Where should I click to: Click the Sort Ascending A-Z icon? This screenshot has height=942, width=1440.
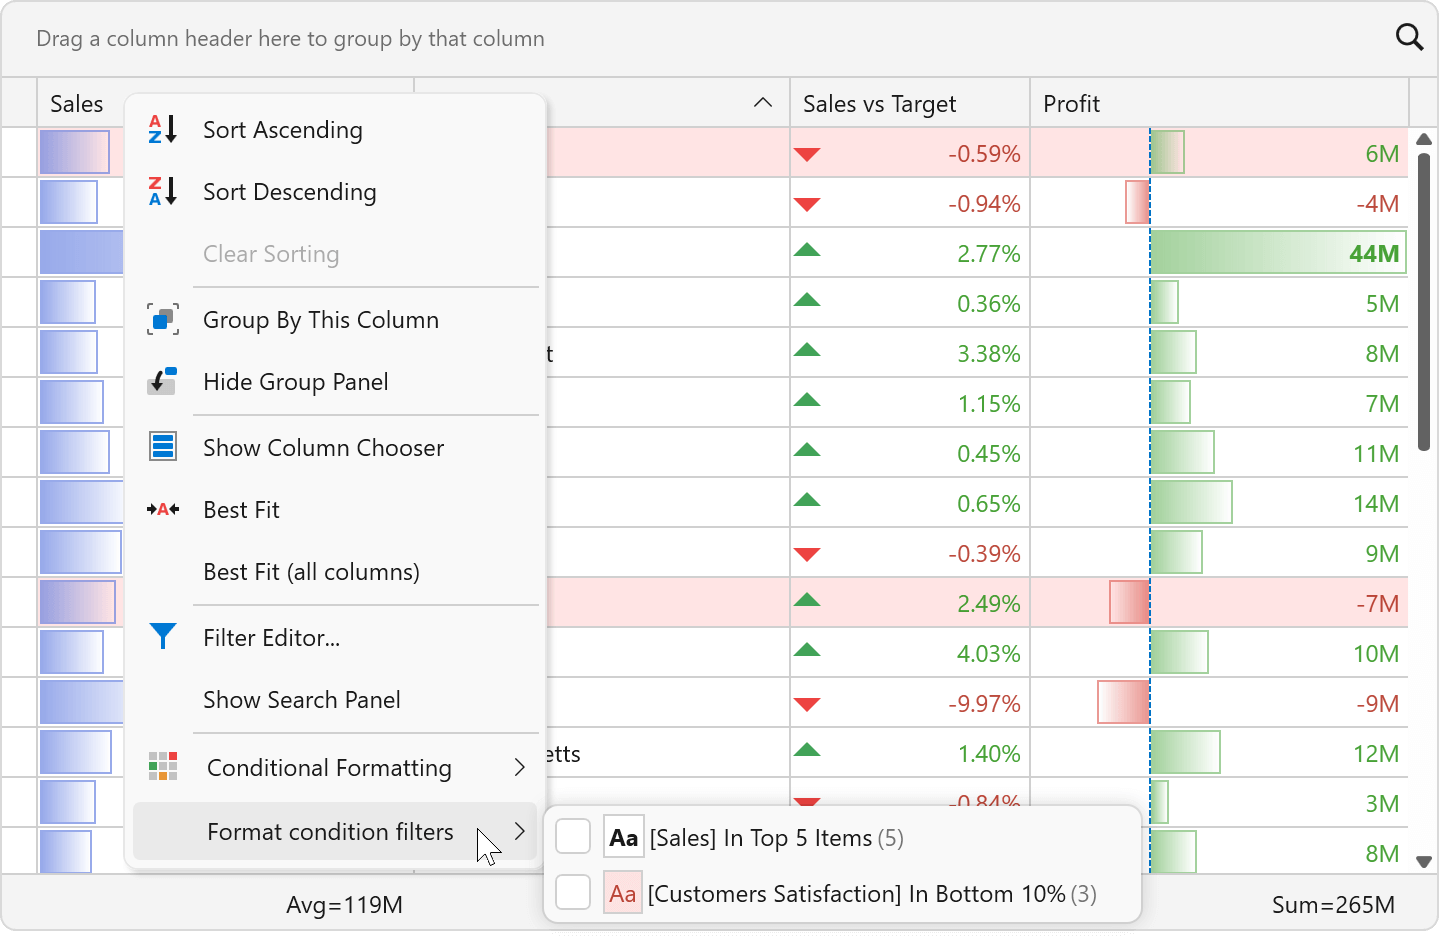pos(162,130)
